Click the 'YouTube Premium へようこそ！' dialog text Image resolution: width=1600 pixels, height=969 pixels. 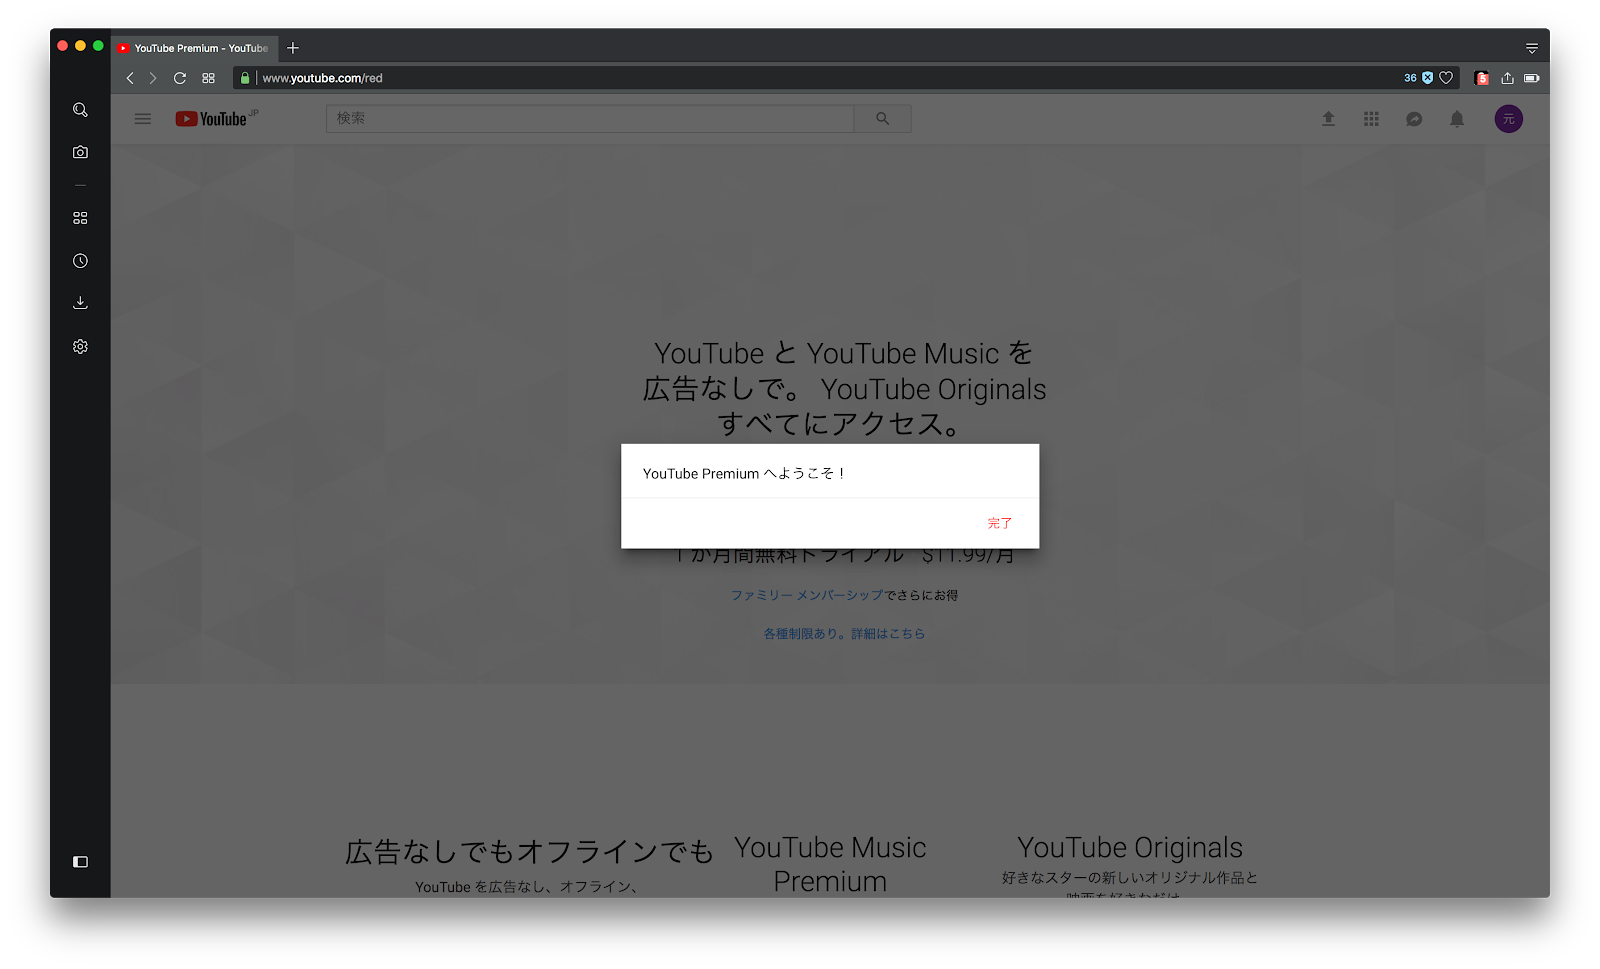click(x=744, y=474)
